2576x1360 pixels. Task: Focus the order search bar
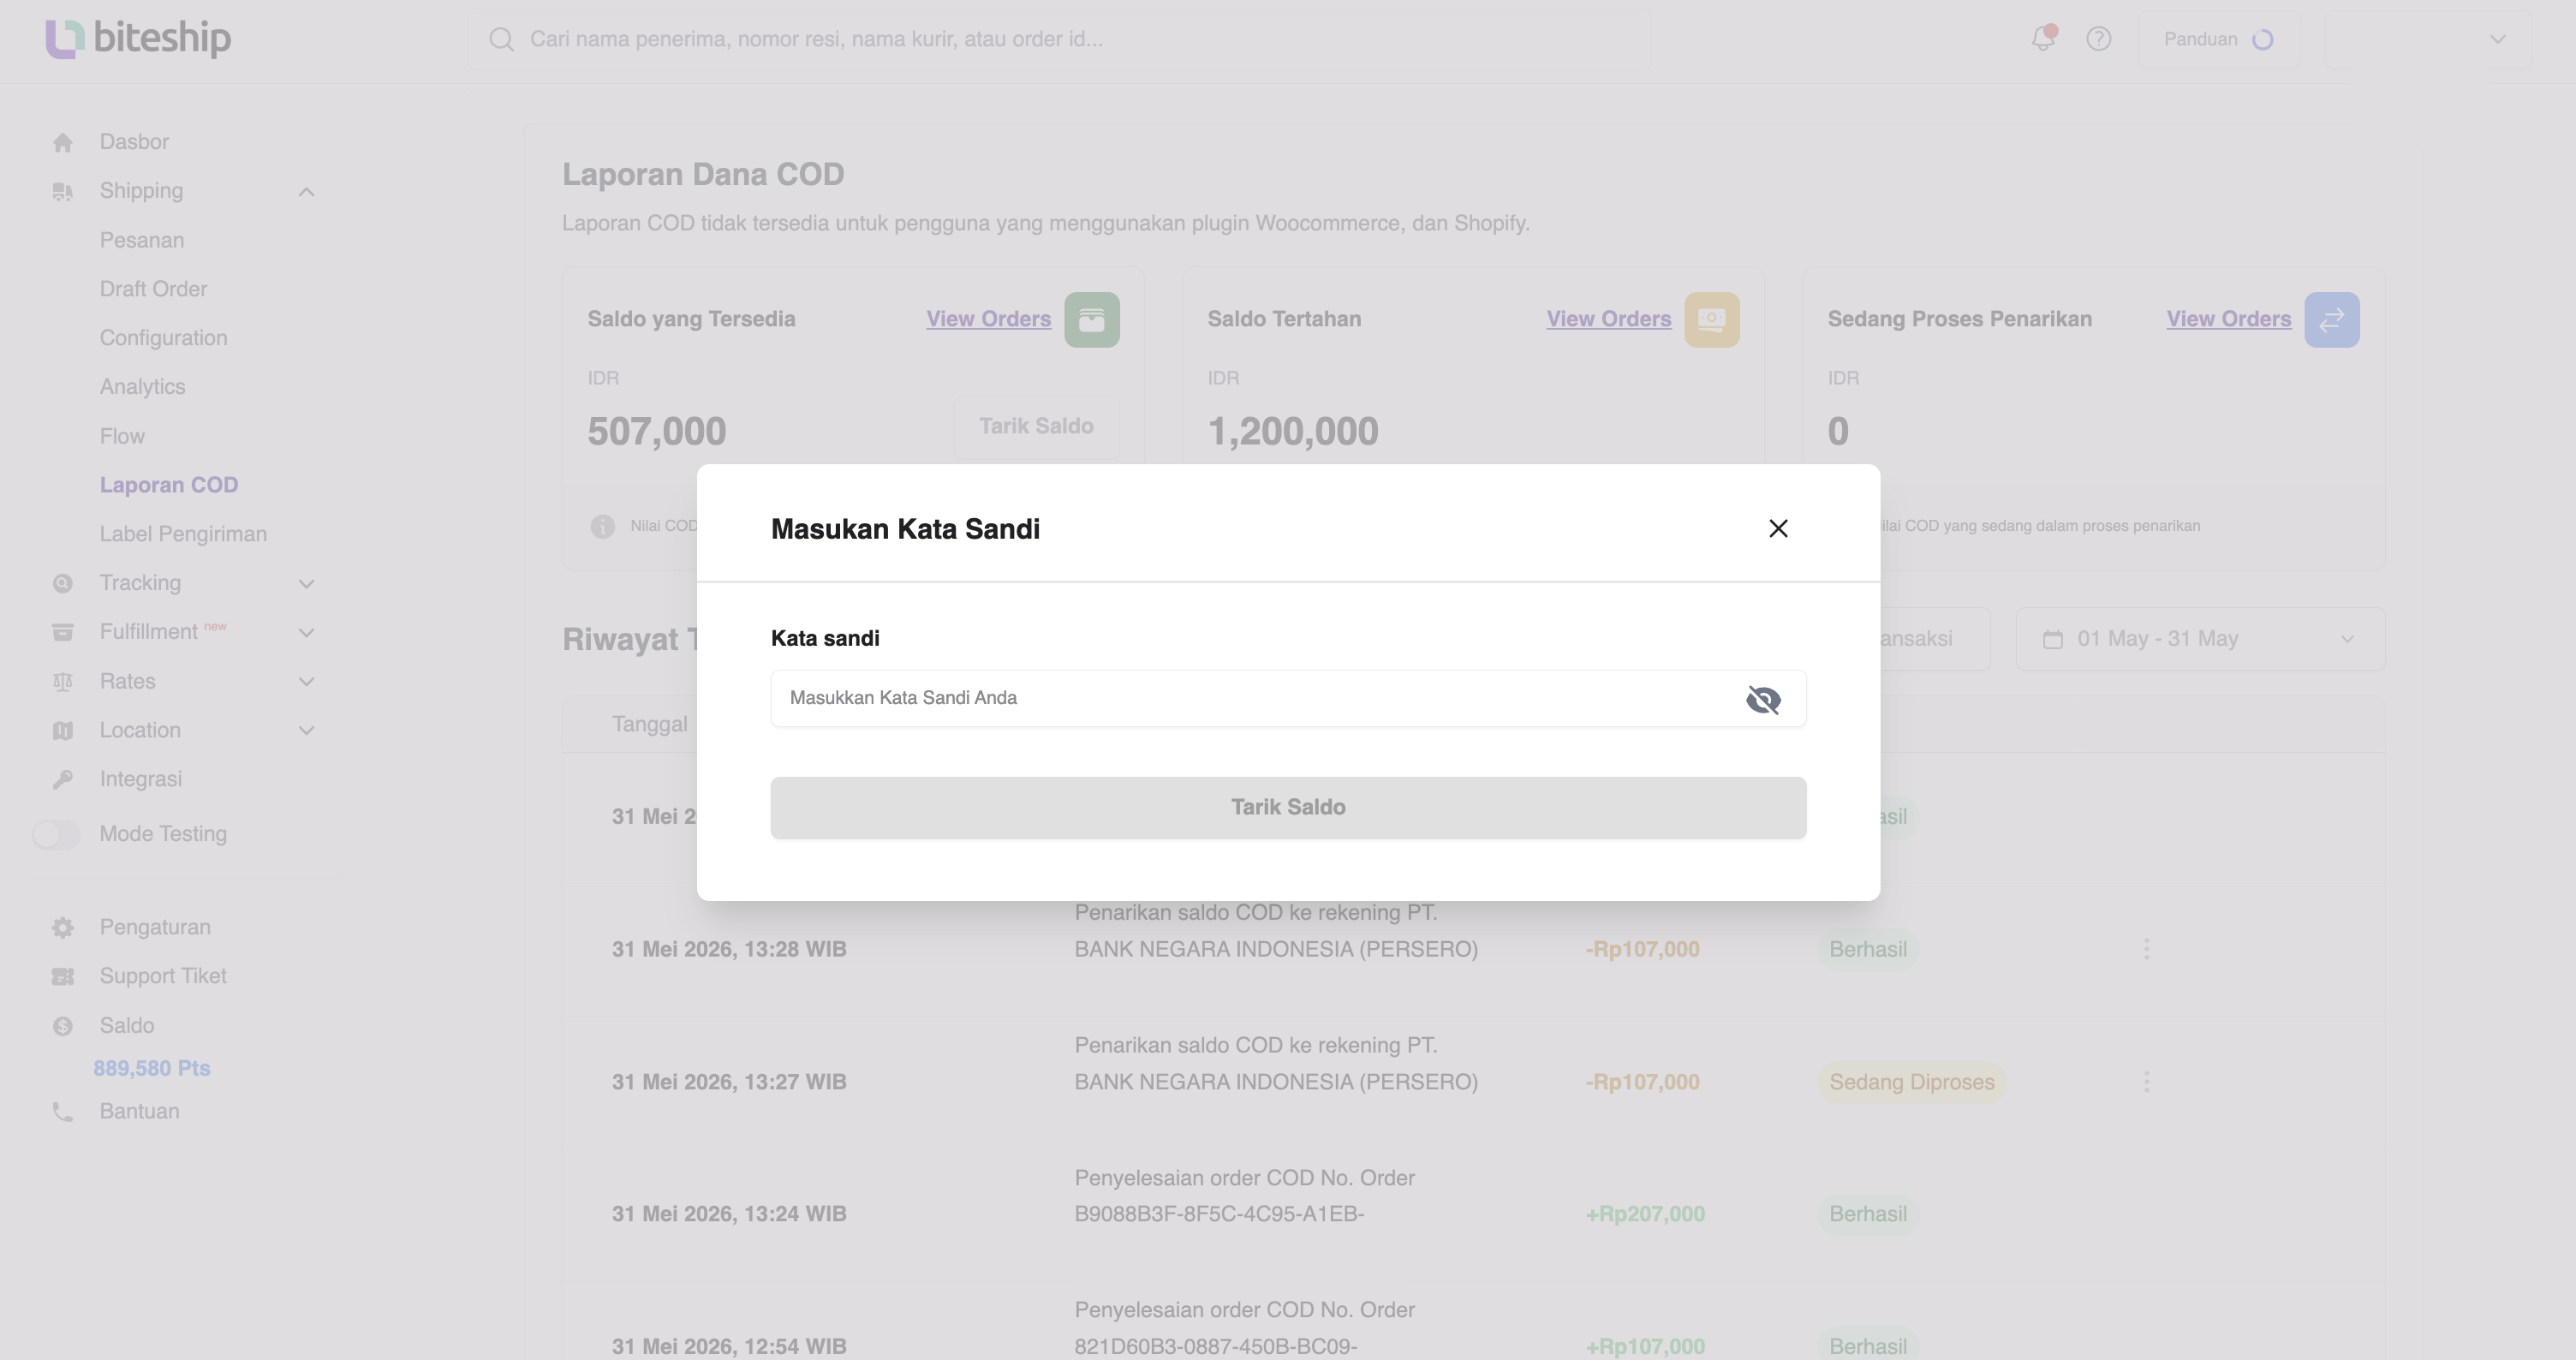(1060, 39)
